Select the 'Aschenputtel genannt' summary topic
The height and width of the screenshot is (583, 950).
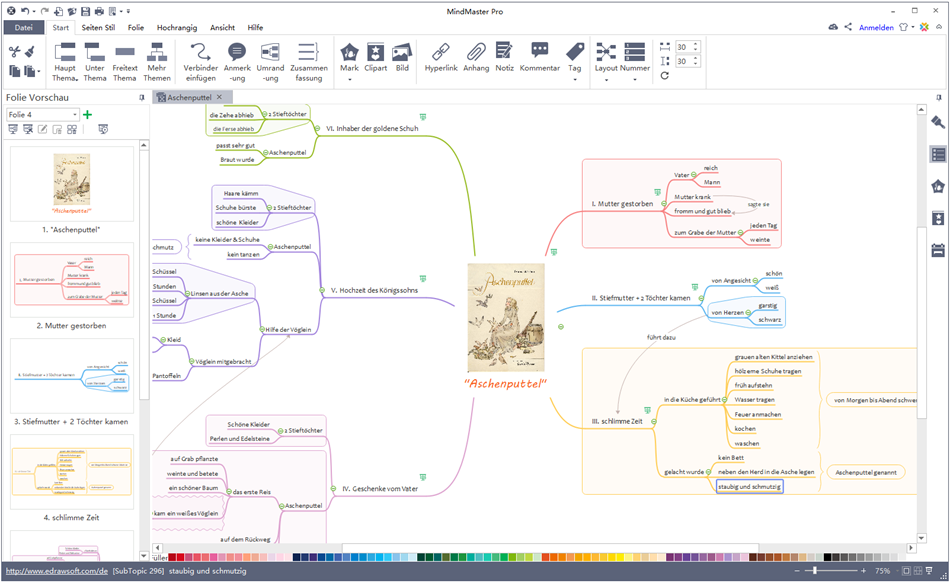866,472
